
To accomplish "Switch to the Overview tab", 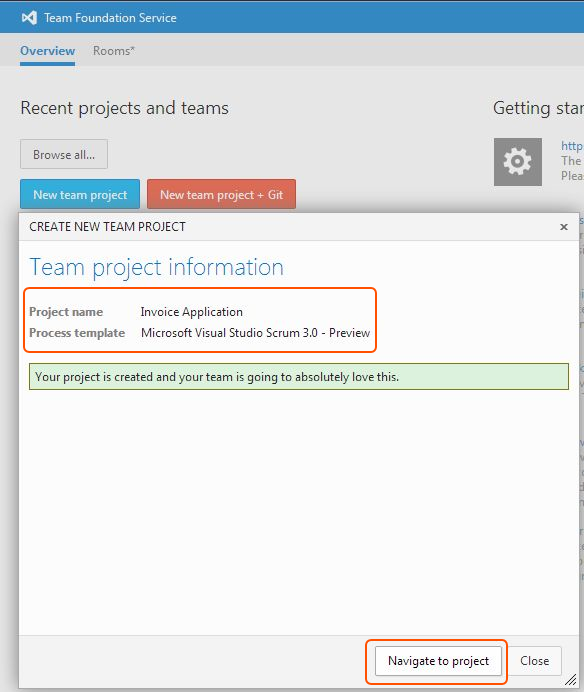I will 47,51.
